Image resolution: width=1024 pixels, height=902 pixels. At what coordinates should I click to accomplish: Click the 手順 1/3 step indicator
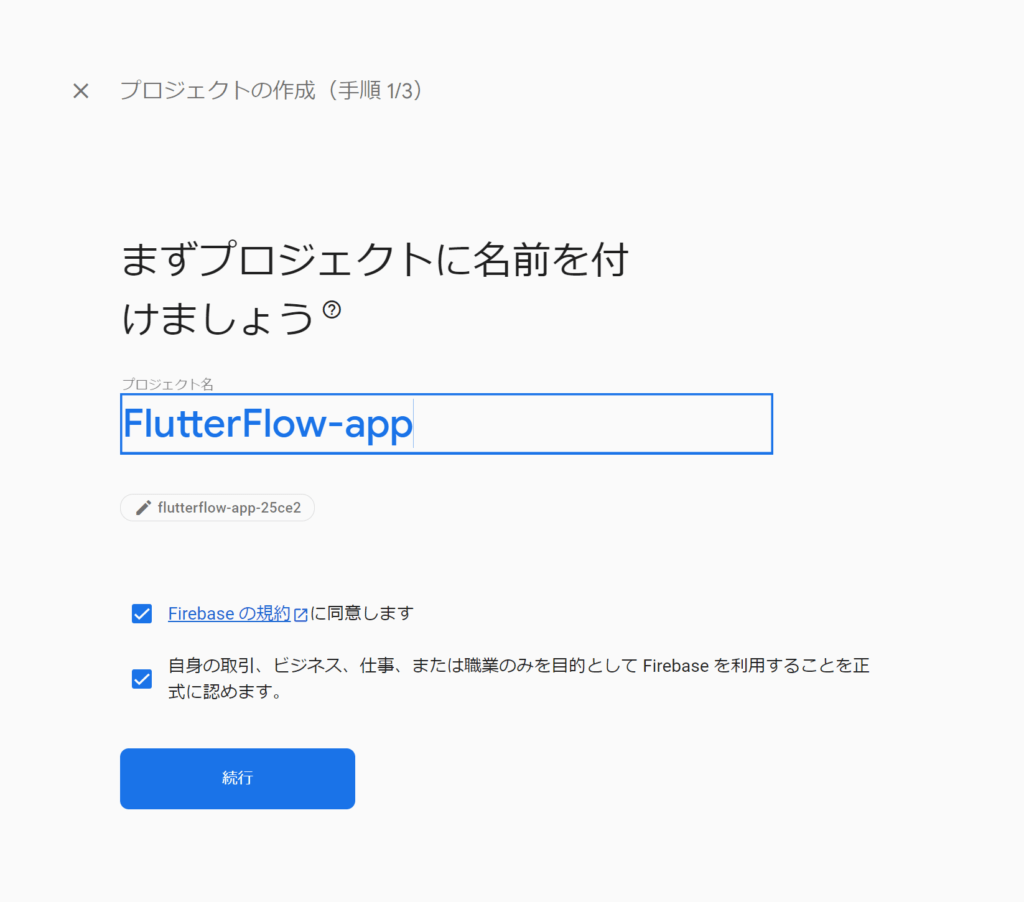point(376,90)
